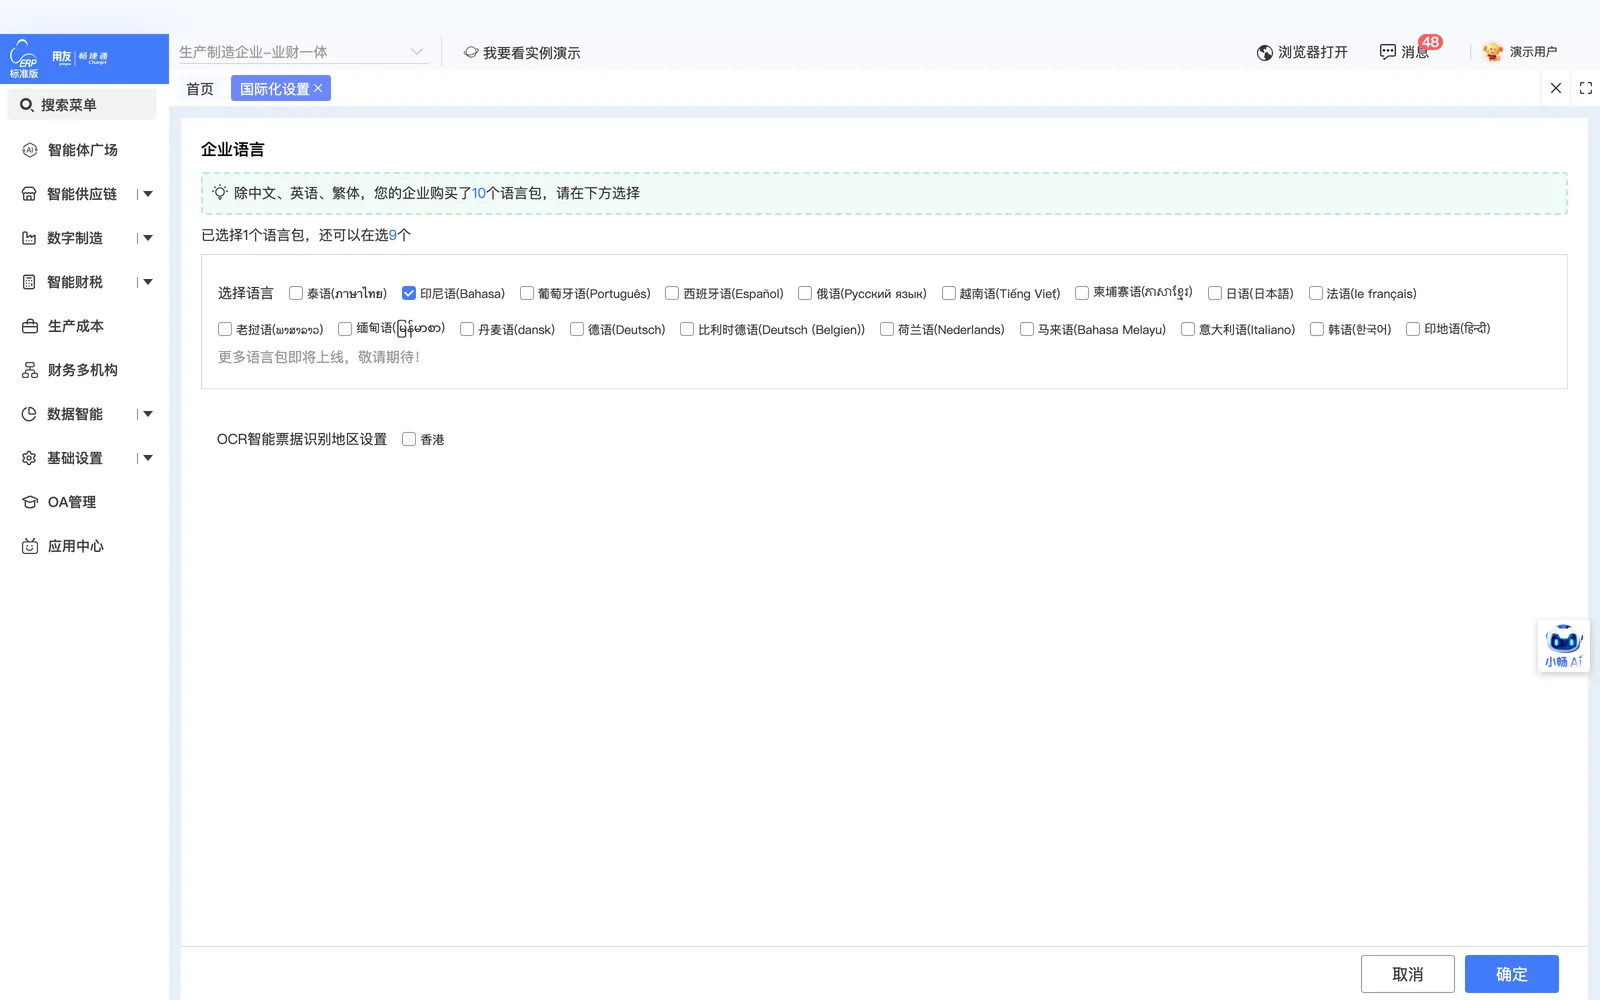This screenshot has width=1600, height=1000.
Task: Click the 智能供应链 store icon
Action: click(x=29, y=194)
